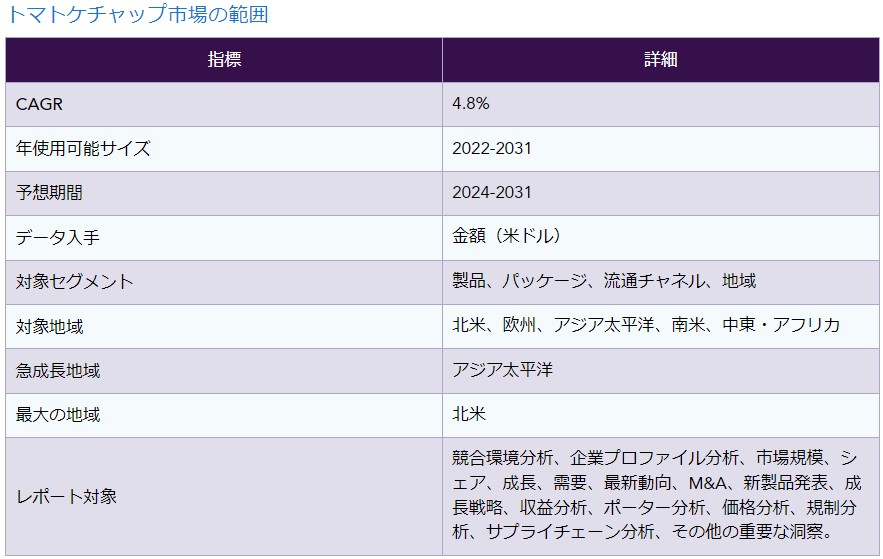Click the 年使用可能サイズ label cell
The width and height of the screenshot is (883, 559).
click(83, 149)
